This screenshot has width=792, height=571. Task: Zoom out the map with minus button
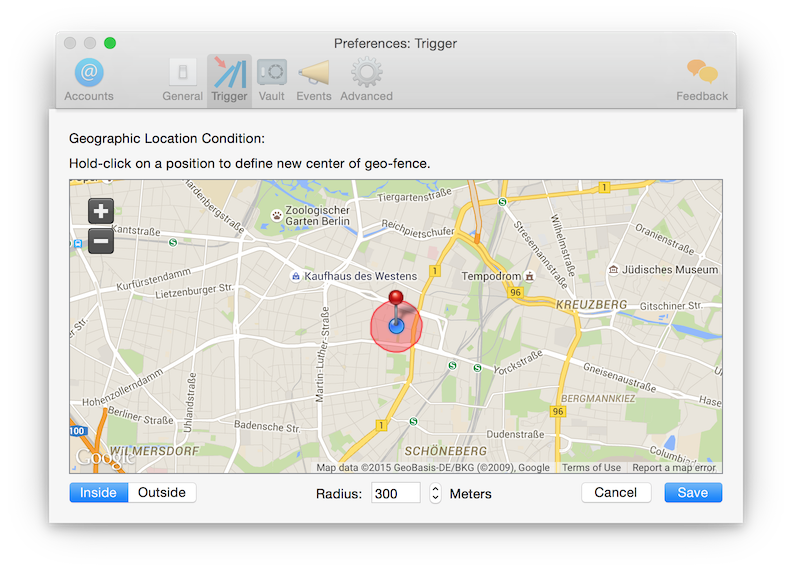coord(101,241)
